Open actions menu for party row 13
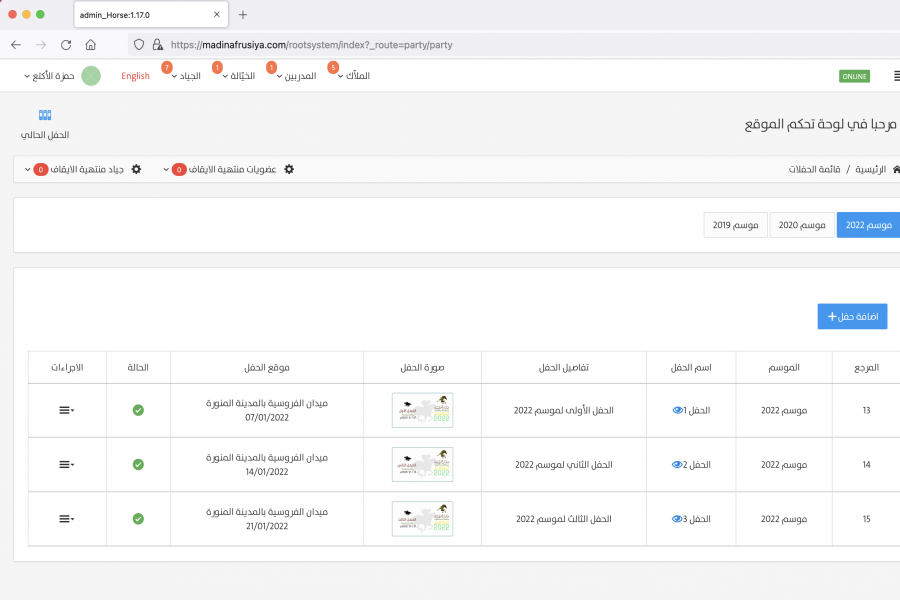This screenshot has width=900, height=600. pyautogui.click(x=66, y=410)
